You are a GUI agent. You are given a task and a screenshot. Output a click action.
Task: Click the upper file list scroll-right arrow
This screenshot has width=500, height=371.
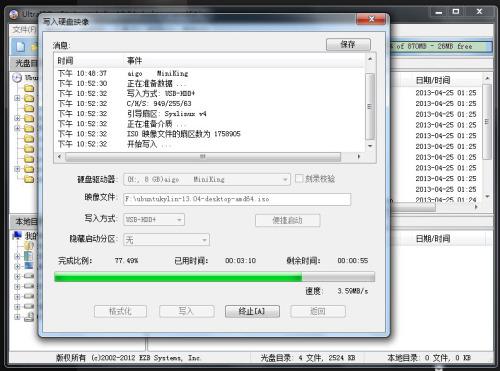pos(476,207)
